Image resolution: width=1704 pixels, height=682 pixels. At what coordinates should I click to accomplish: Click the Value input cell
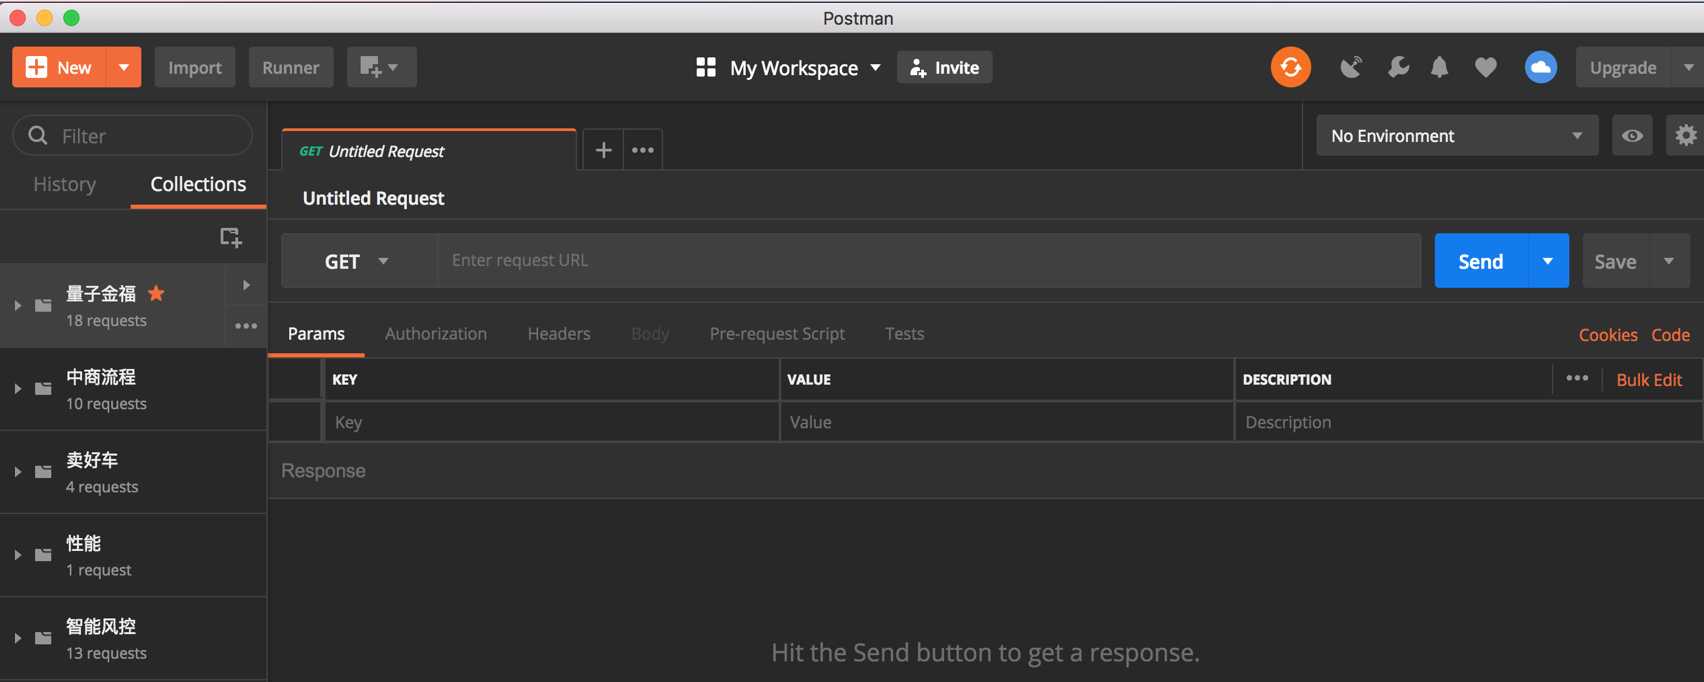tap(1007, 422)
